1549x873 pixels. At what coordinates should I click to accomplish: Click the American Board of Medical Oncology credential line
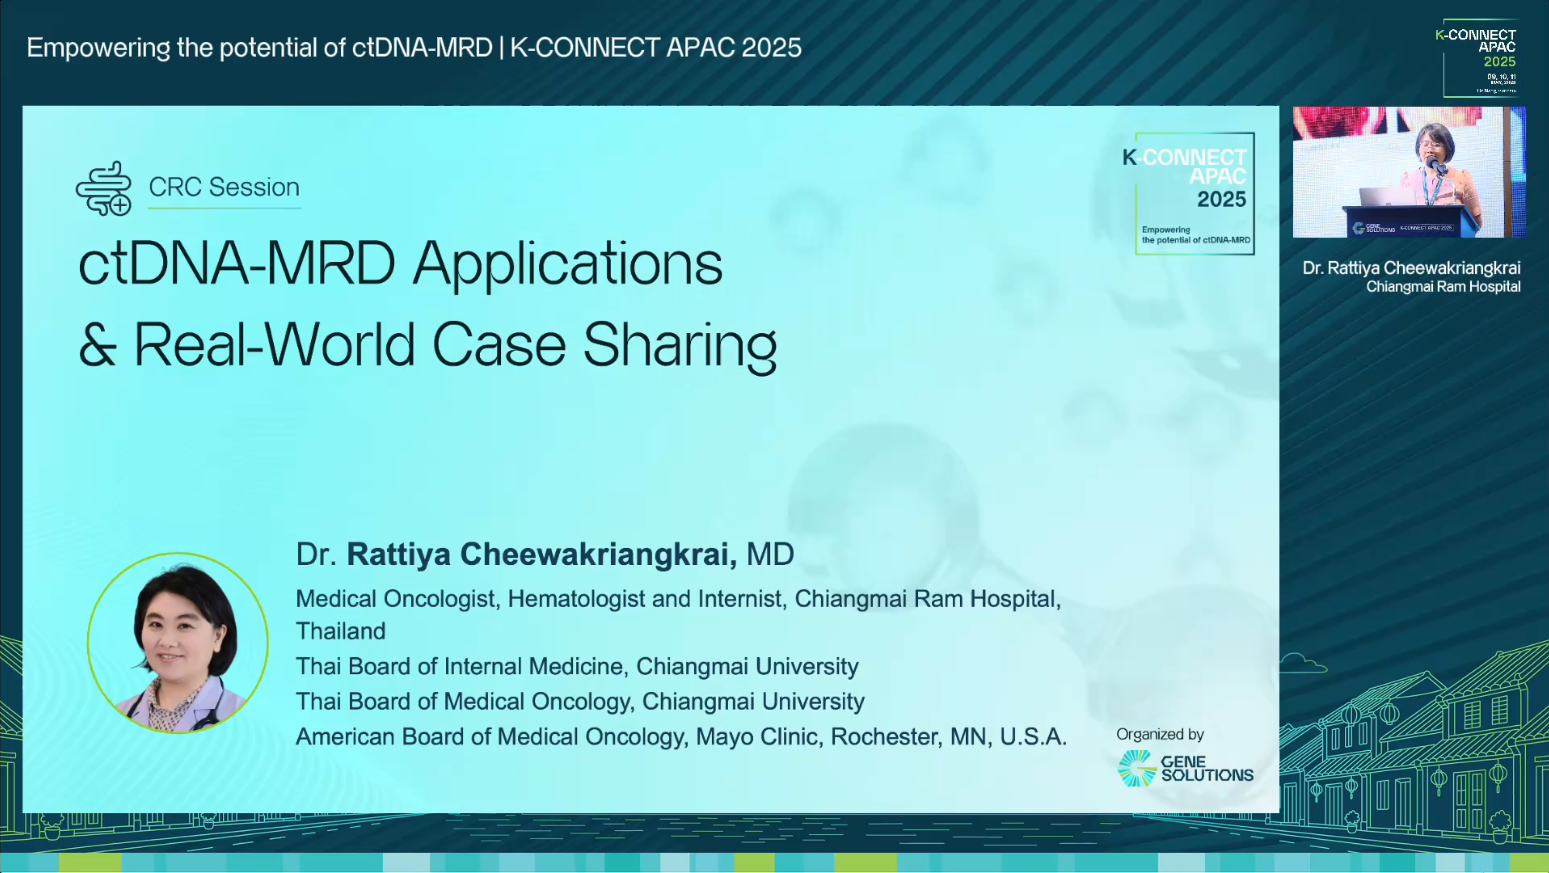coord(681,737)
